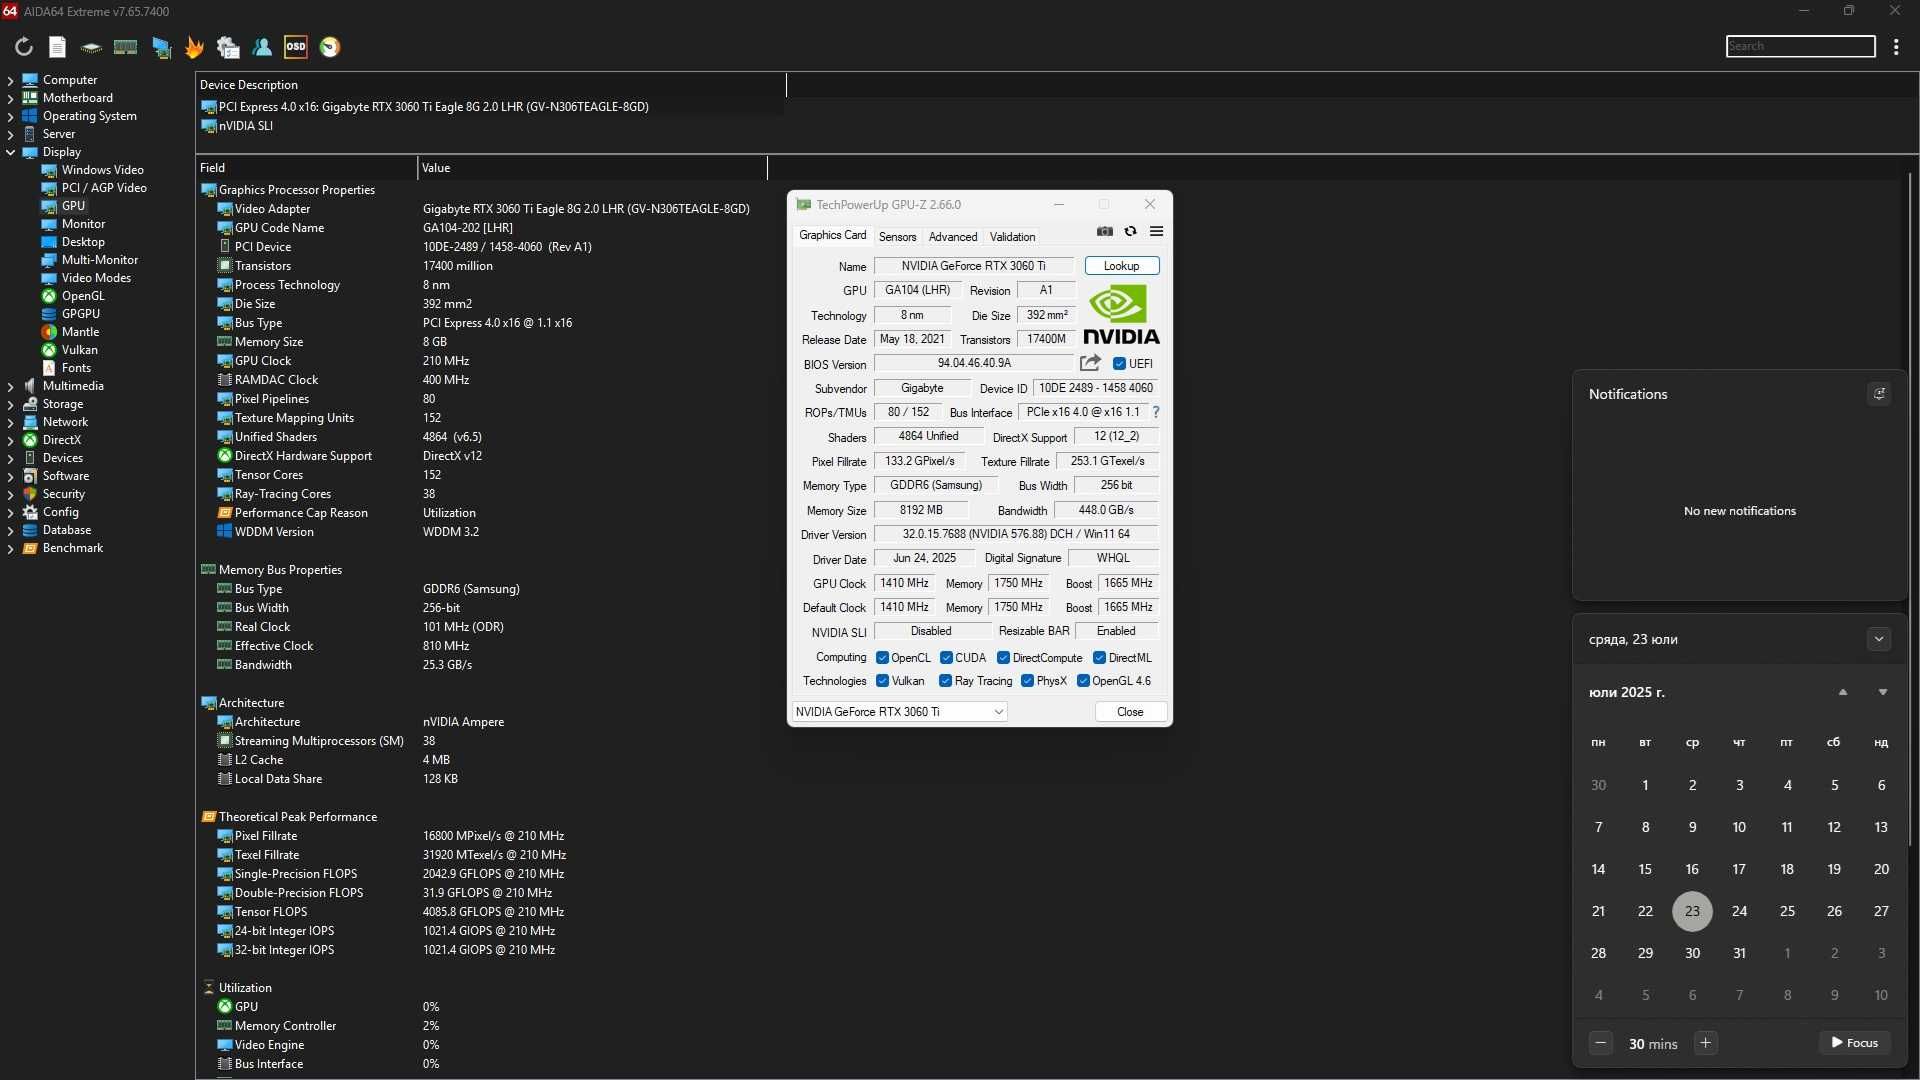Toggle the OpenGL 4.6 checkbox
Viewport: 1920px width, 1080px height.
coord(1083,681)
